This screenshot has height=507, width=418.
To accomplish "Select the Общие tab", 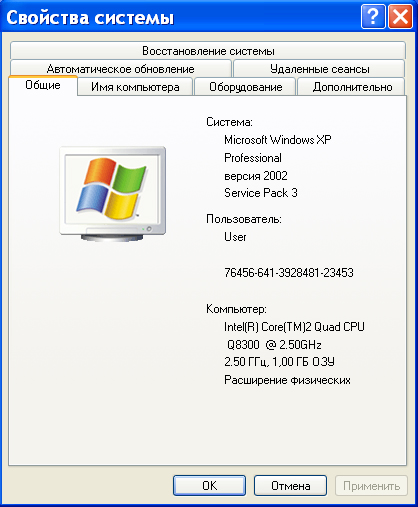I will pos(43,85).
